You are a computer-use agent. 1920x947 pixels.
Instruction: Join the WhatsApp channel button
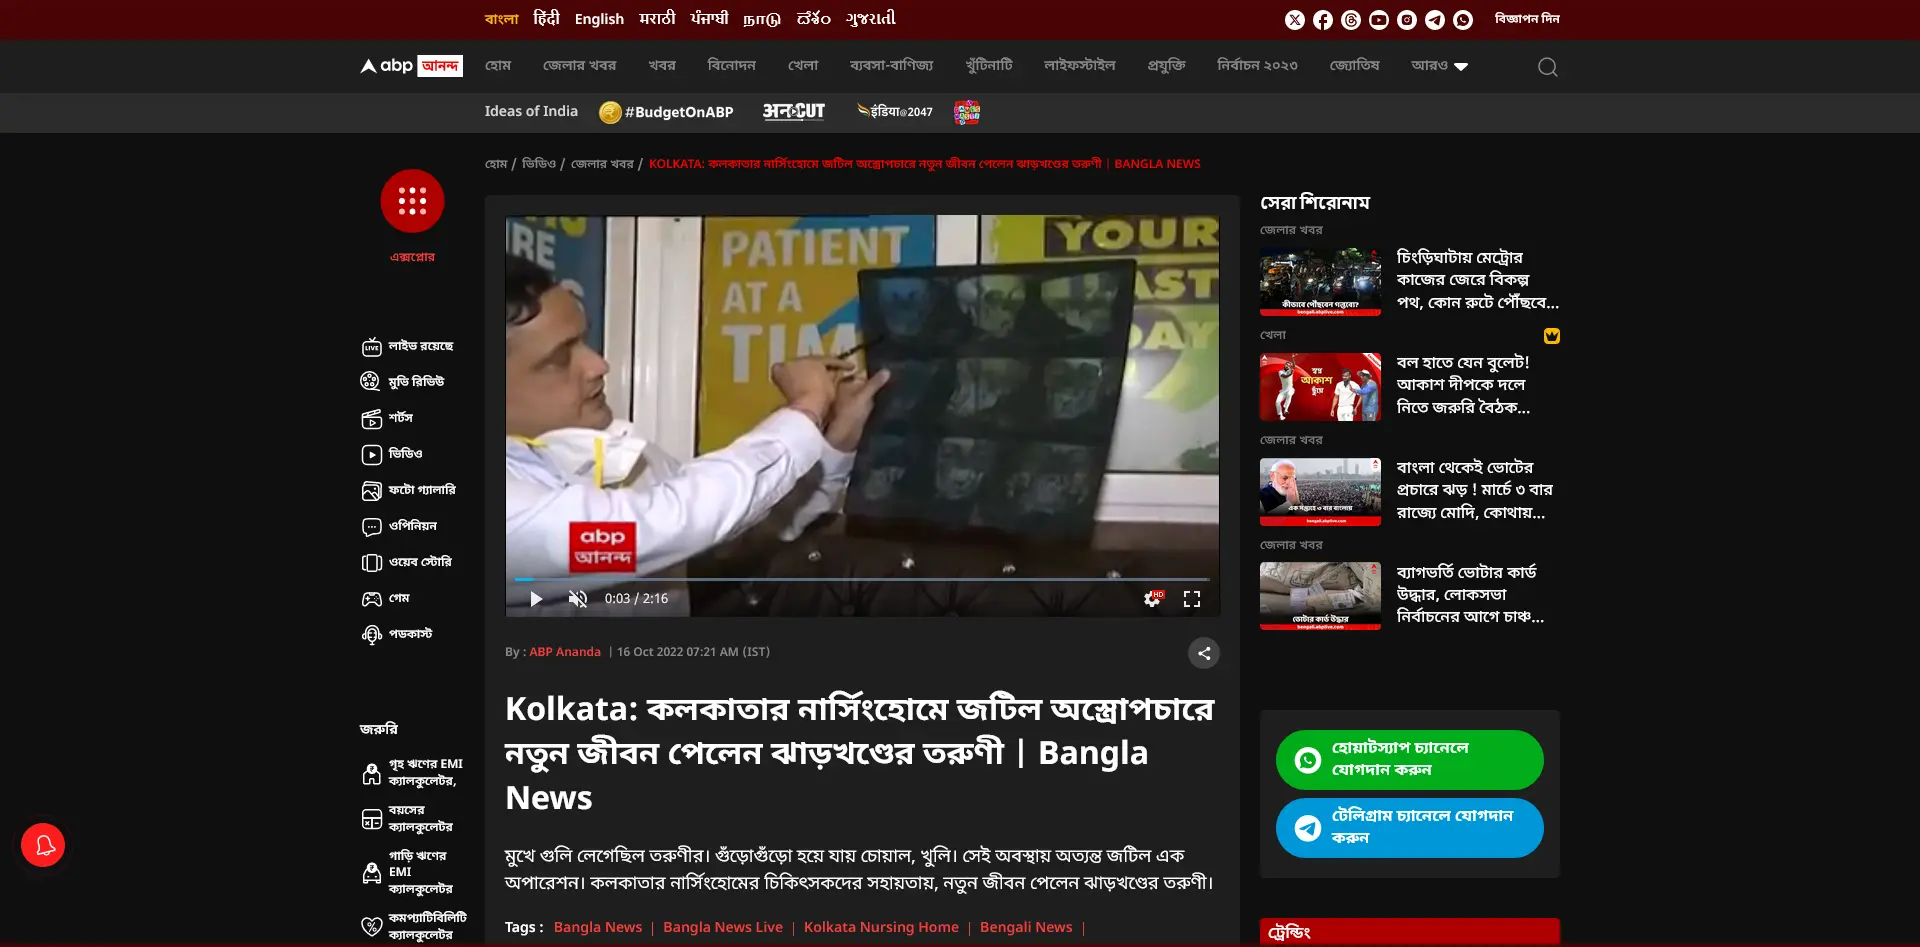click(x=1409, y=760)
